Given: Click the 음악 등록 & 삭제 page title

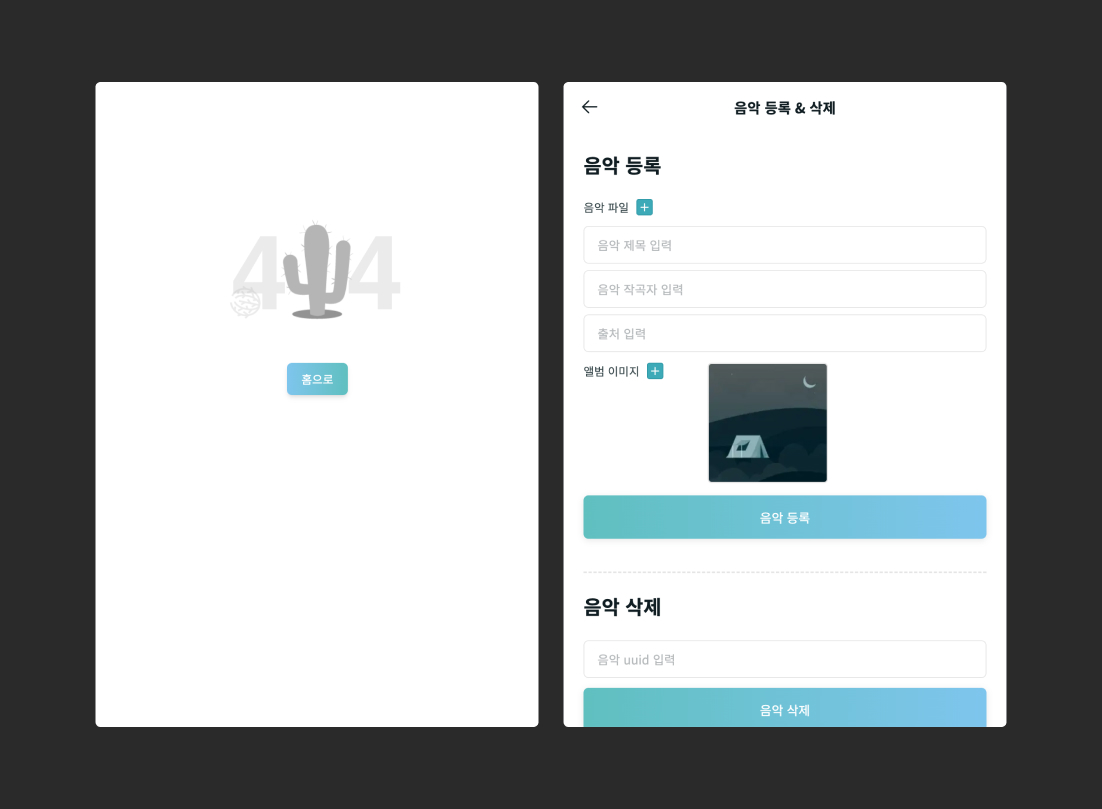Looking at the screenshot, I should (x=784, y=108).
